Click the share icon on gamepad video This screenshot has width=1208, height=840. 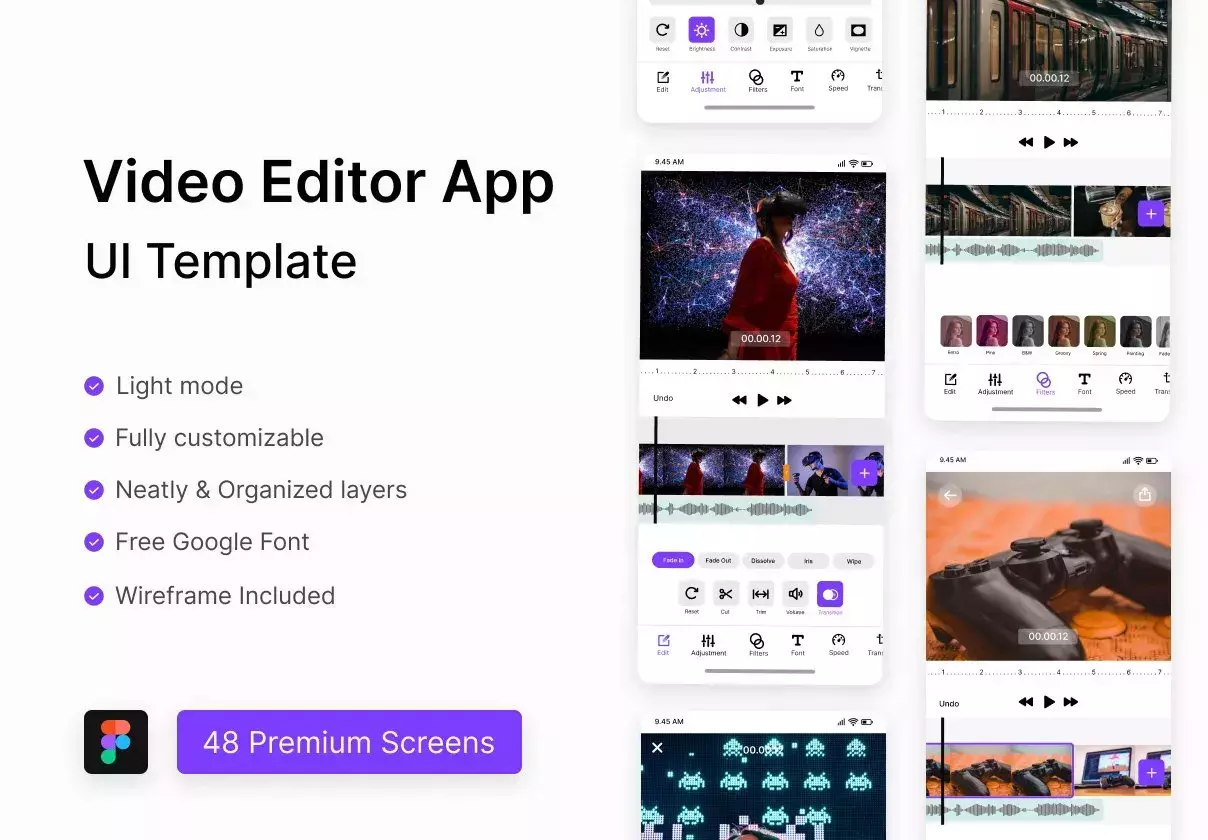[1145, 495]
